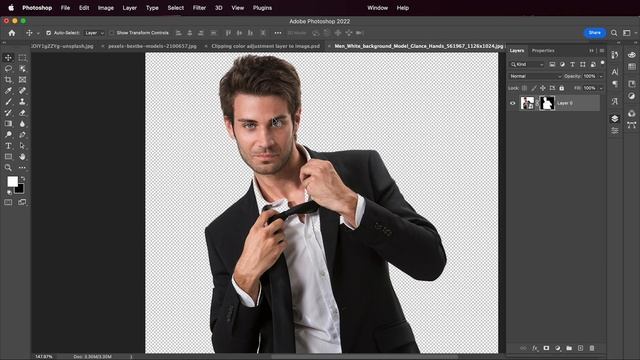The image size is (640, 360).
Task: Select the Spot Healing Brush tool
Action: [x=22, y=91]
